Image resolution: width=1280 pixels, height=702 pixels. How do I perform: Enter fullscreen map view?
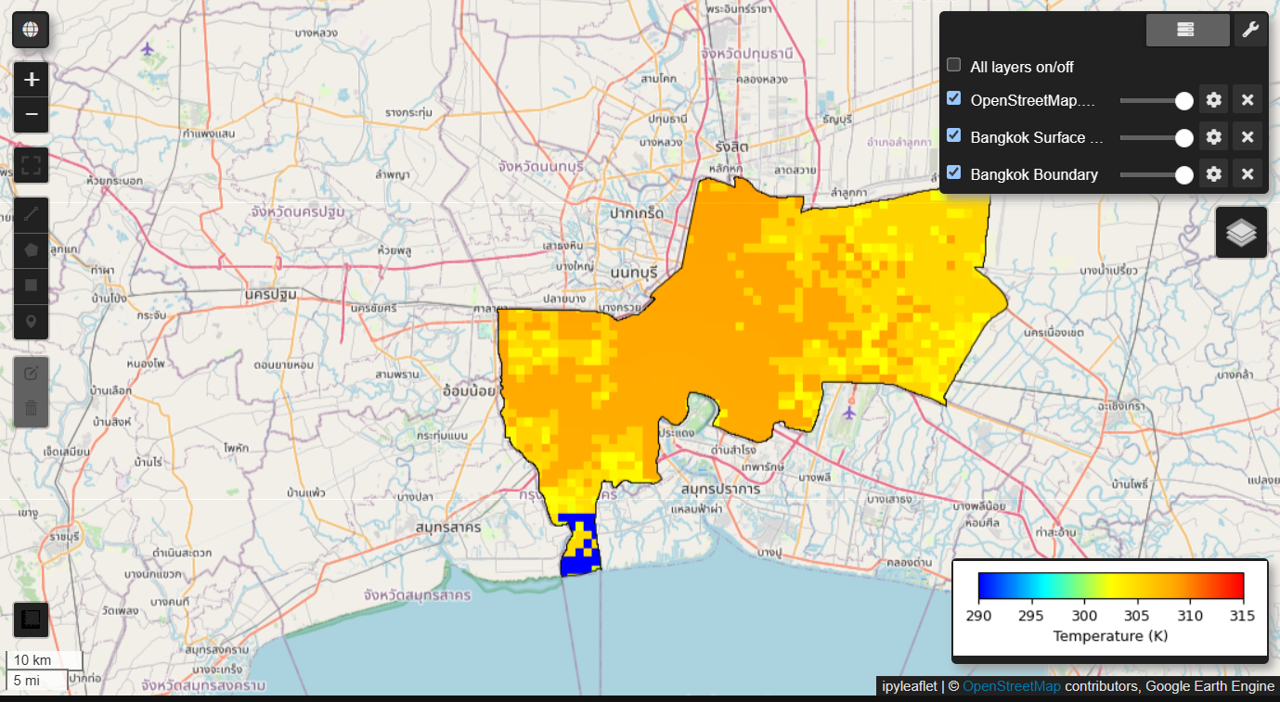(31, 165)
